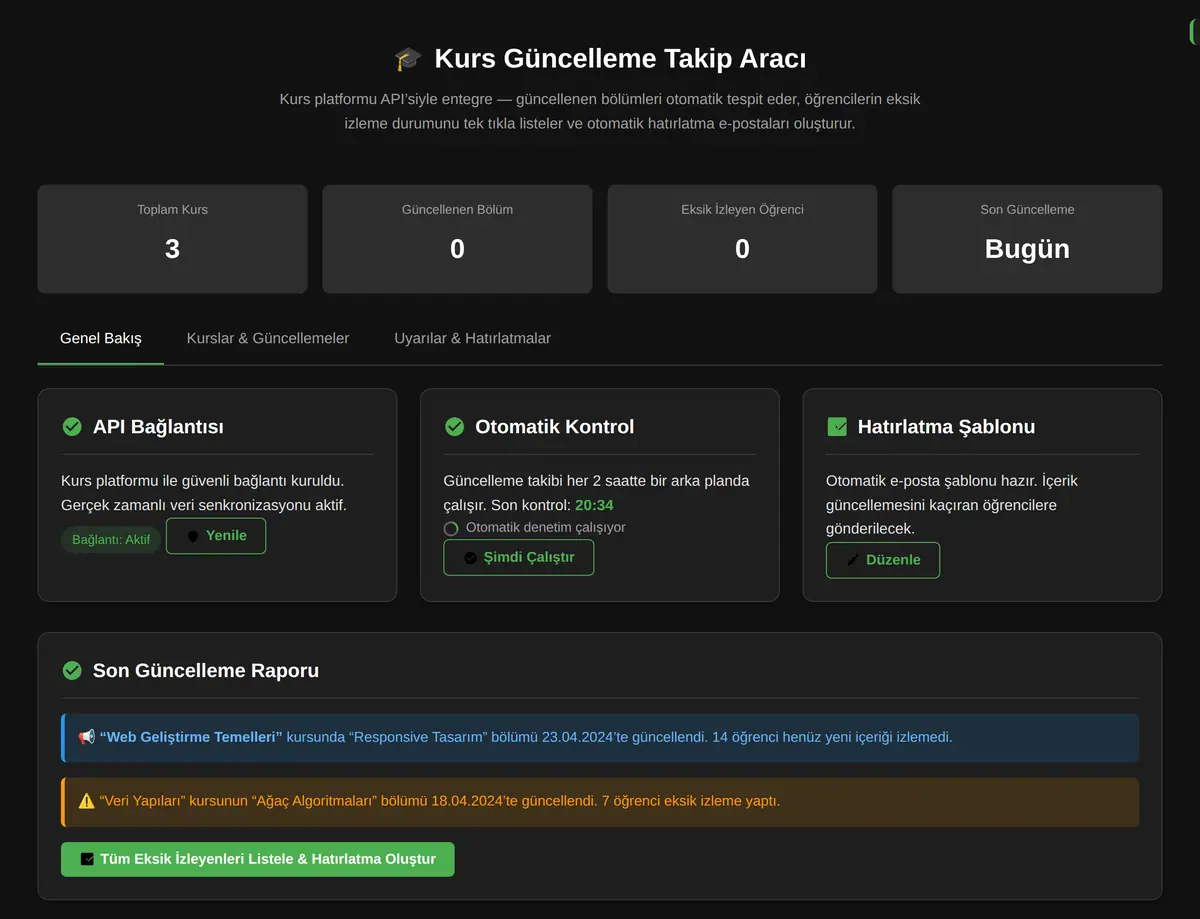Click the spinner icon next to Otomatik denetim çalışıyor
1200x919 pixels.
point(451,528)
